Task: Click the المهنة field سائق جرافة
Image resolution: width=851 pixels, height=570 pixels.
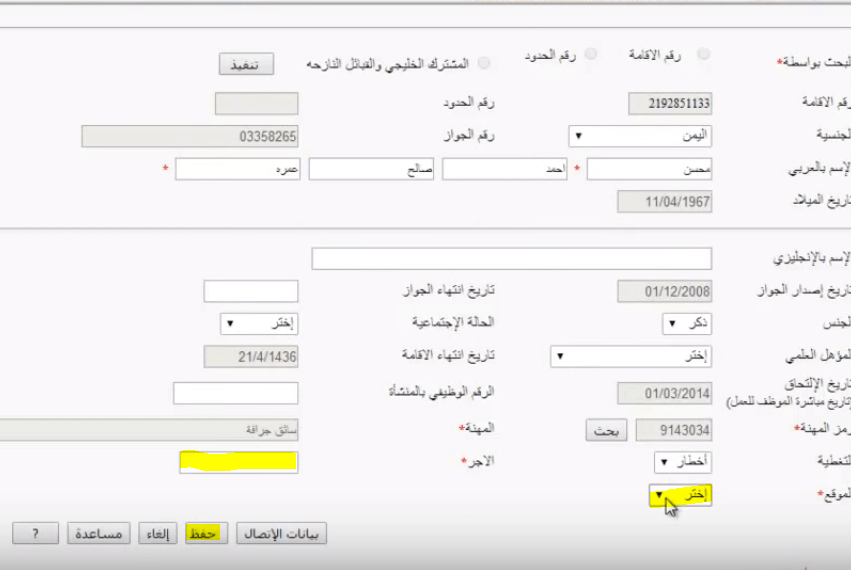Action: [x=149, y=430]
